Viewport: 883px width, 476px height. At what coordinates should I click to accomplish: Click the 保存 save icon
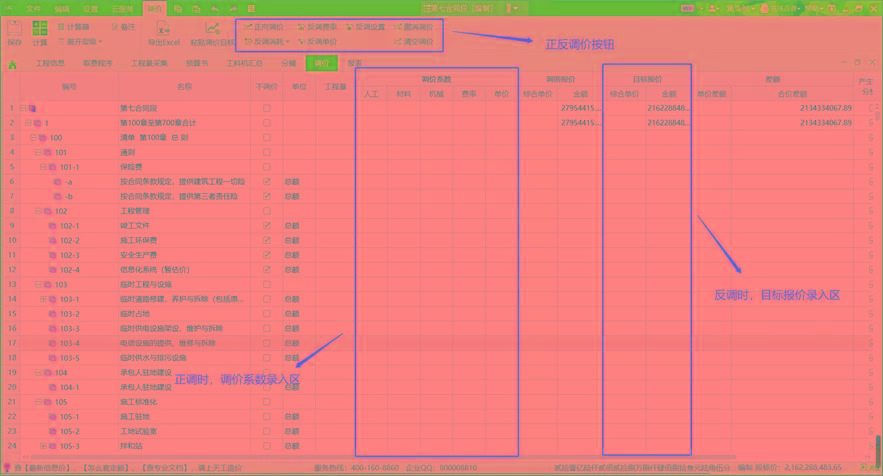pos(14,29)
